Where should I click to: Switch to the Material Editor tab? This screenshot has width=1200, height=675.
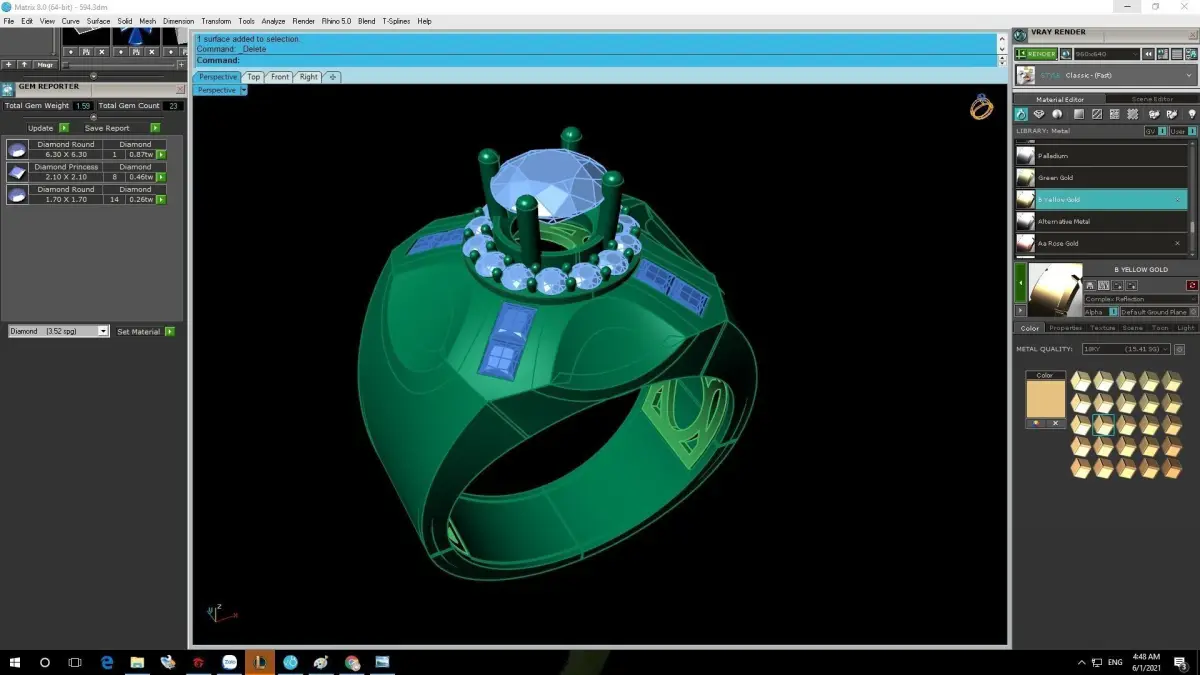tap(1060, 99)
